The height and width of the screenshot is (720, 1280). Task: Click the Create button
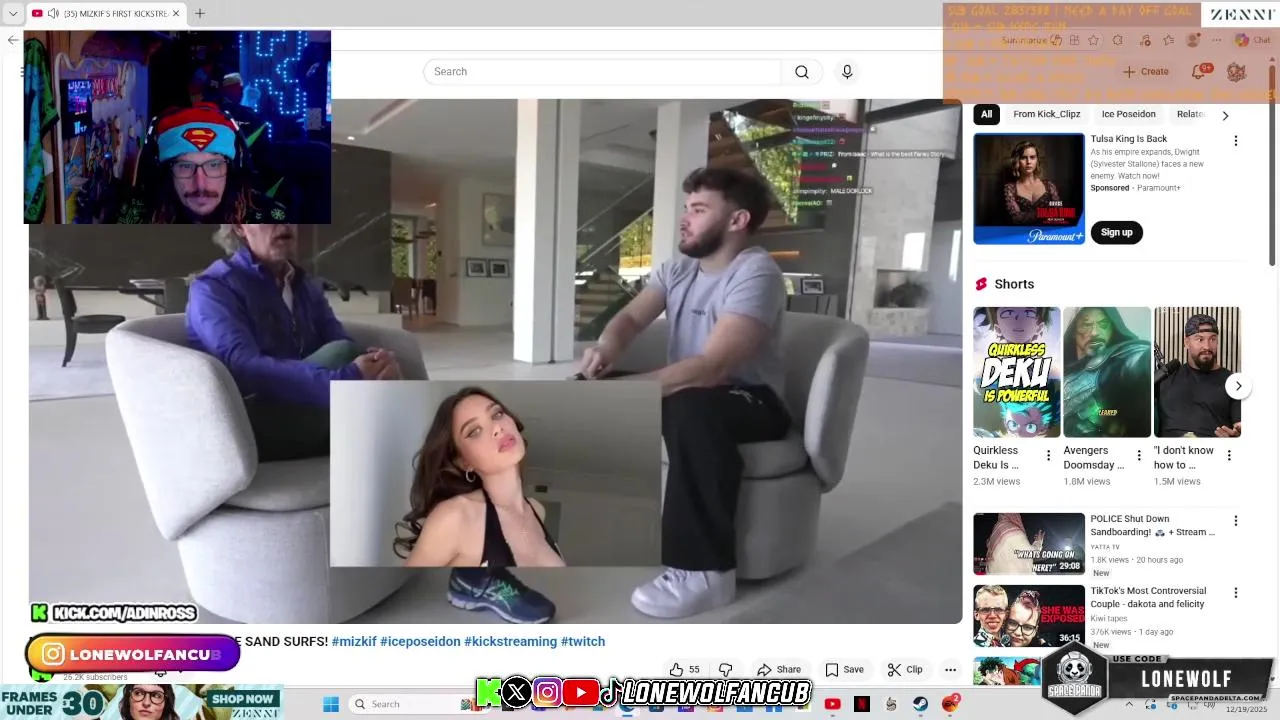point(1145,72)
